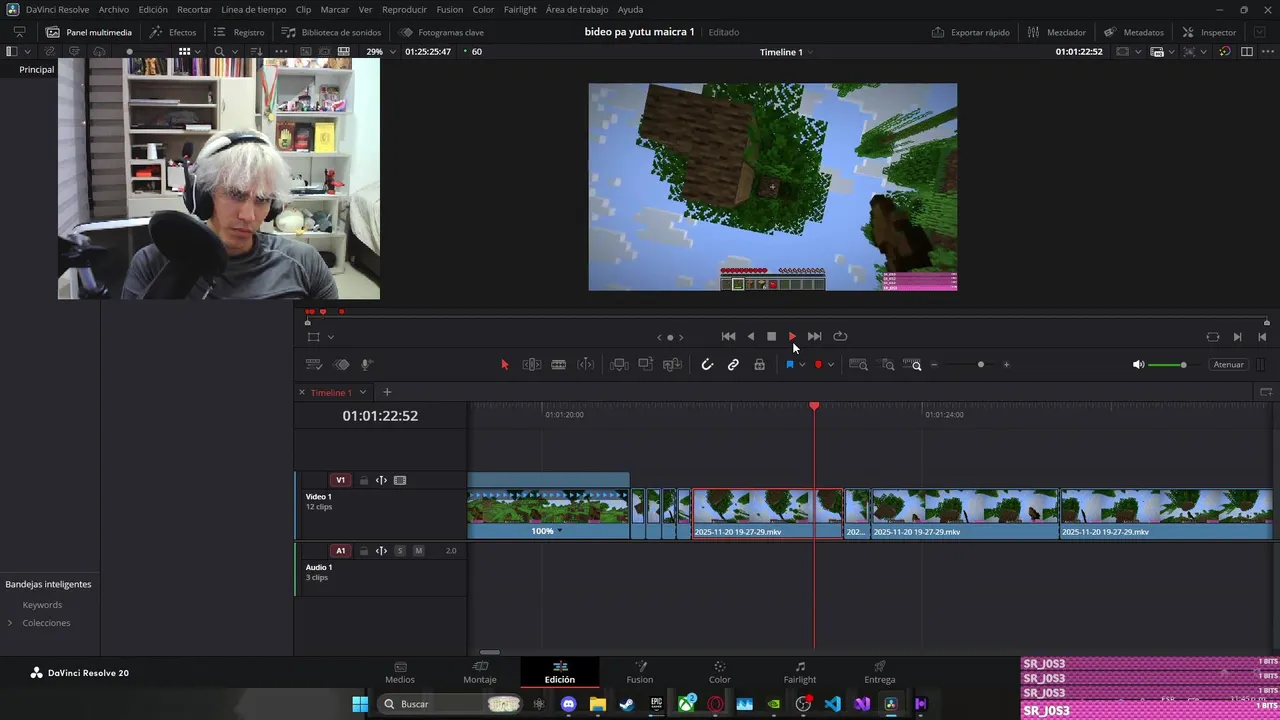Open the Panel multimedia panel

(x=88, y=32)
